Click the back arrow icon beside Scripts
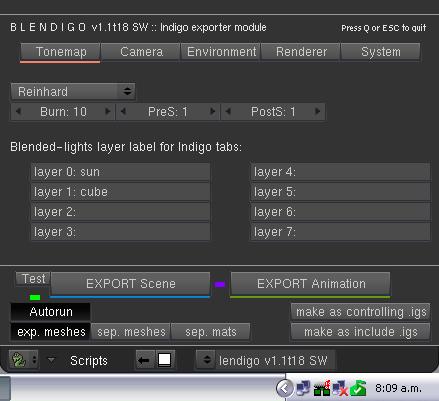439x401 pixels. [144, 360]
